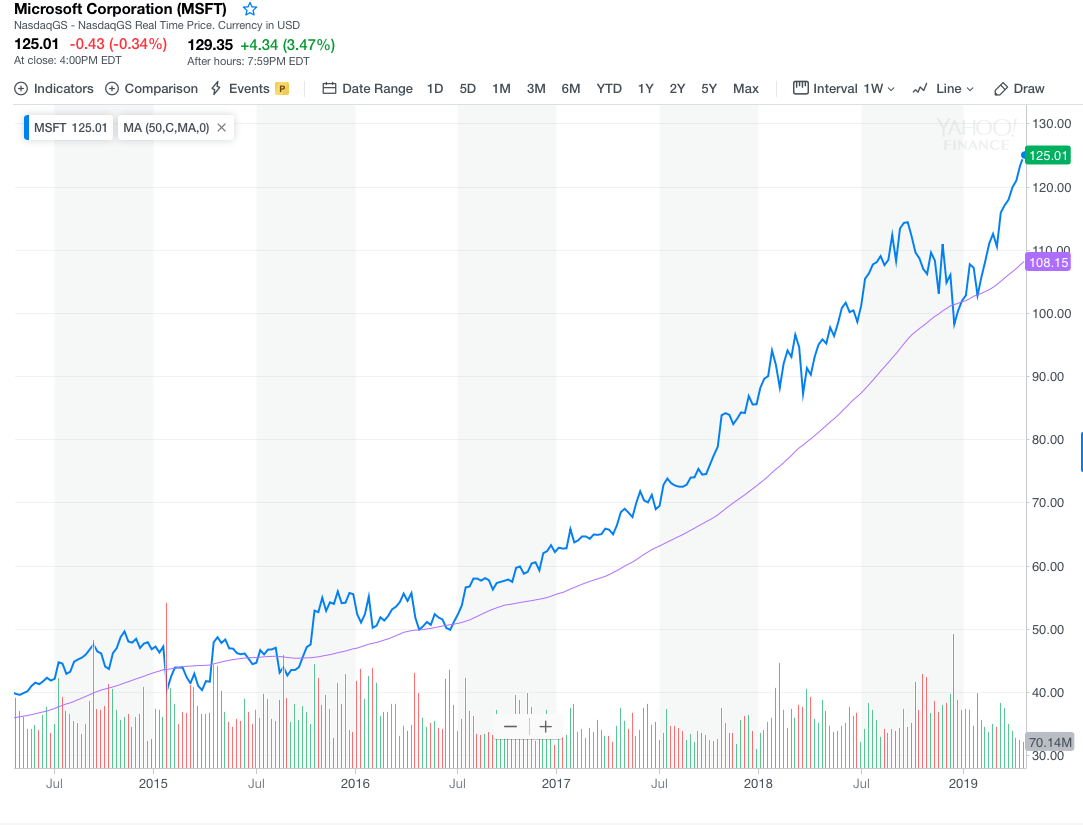Select the Max date range
Screen dimensions: 1083x825
[746, 88]
